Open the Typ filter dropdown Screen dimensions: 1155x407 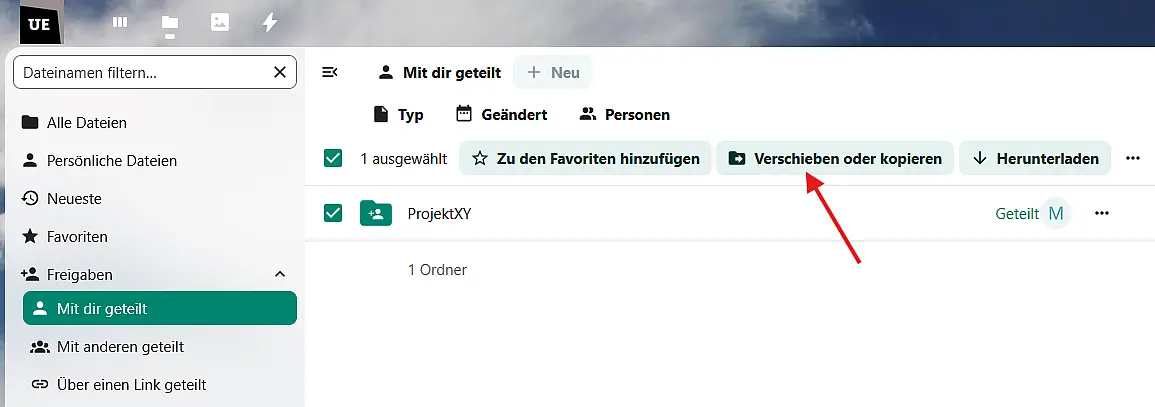click(398, 114)
